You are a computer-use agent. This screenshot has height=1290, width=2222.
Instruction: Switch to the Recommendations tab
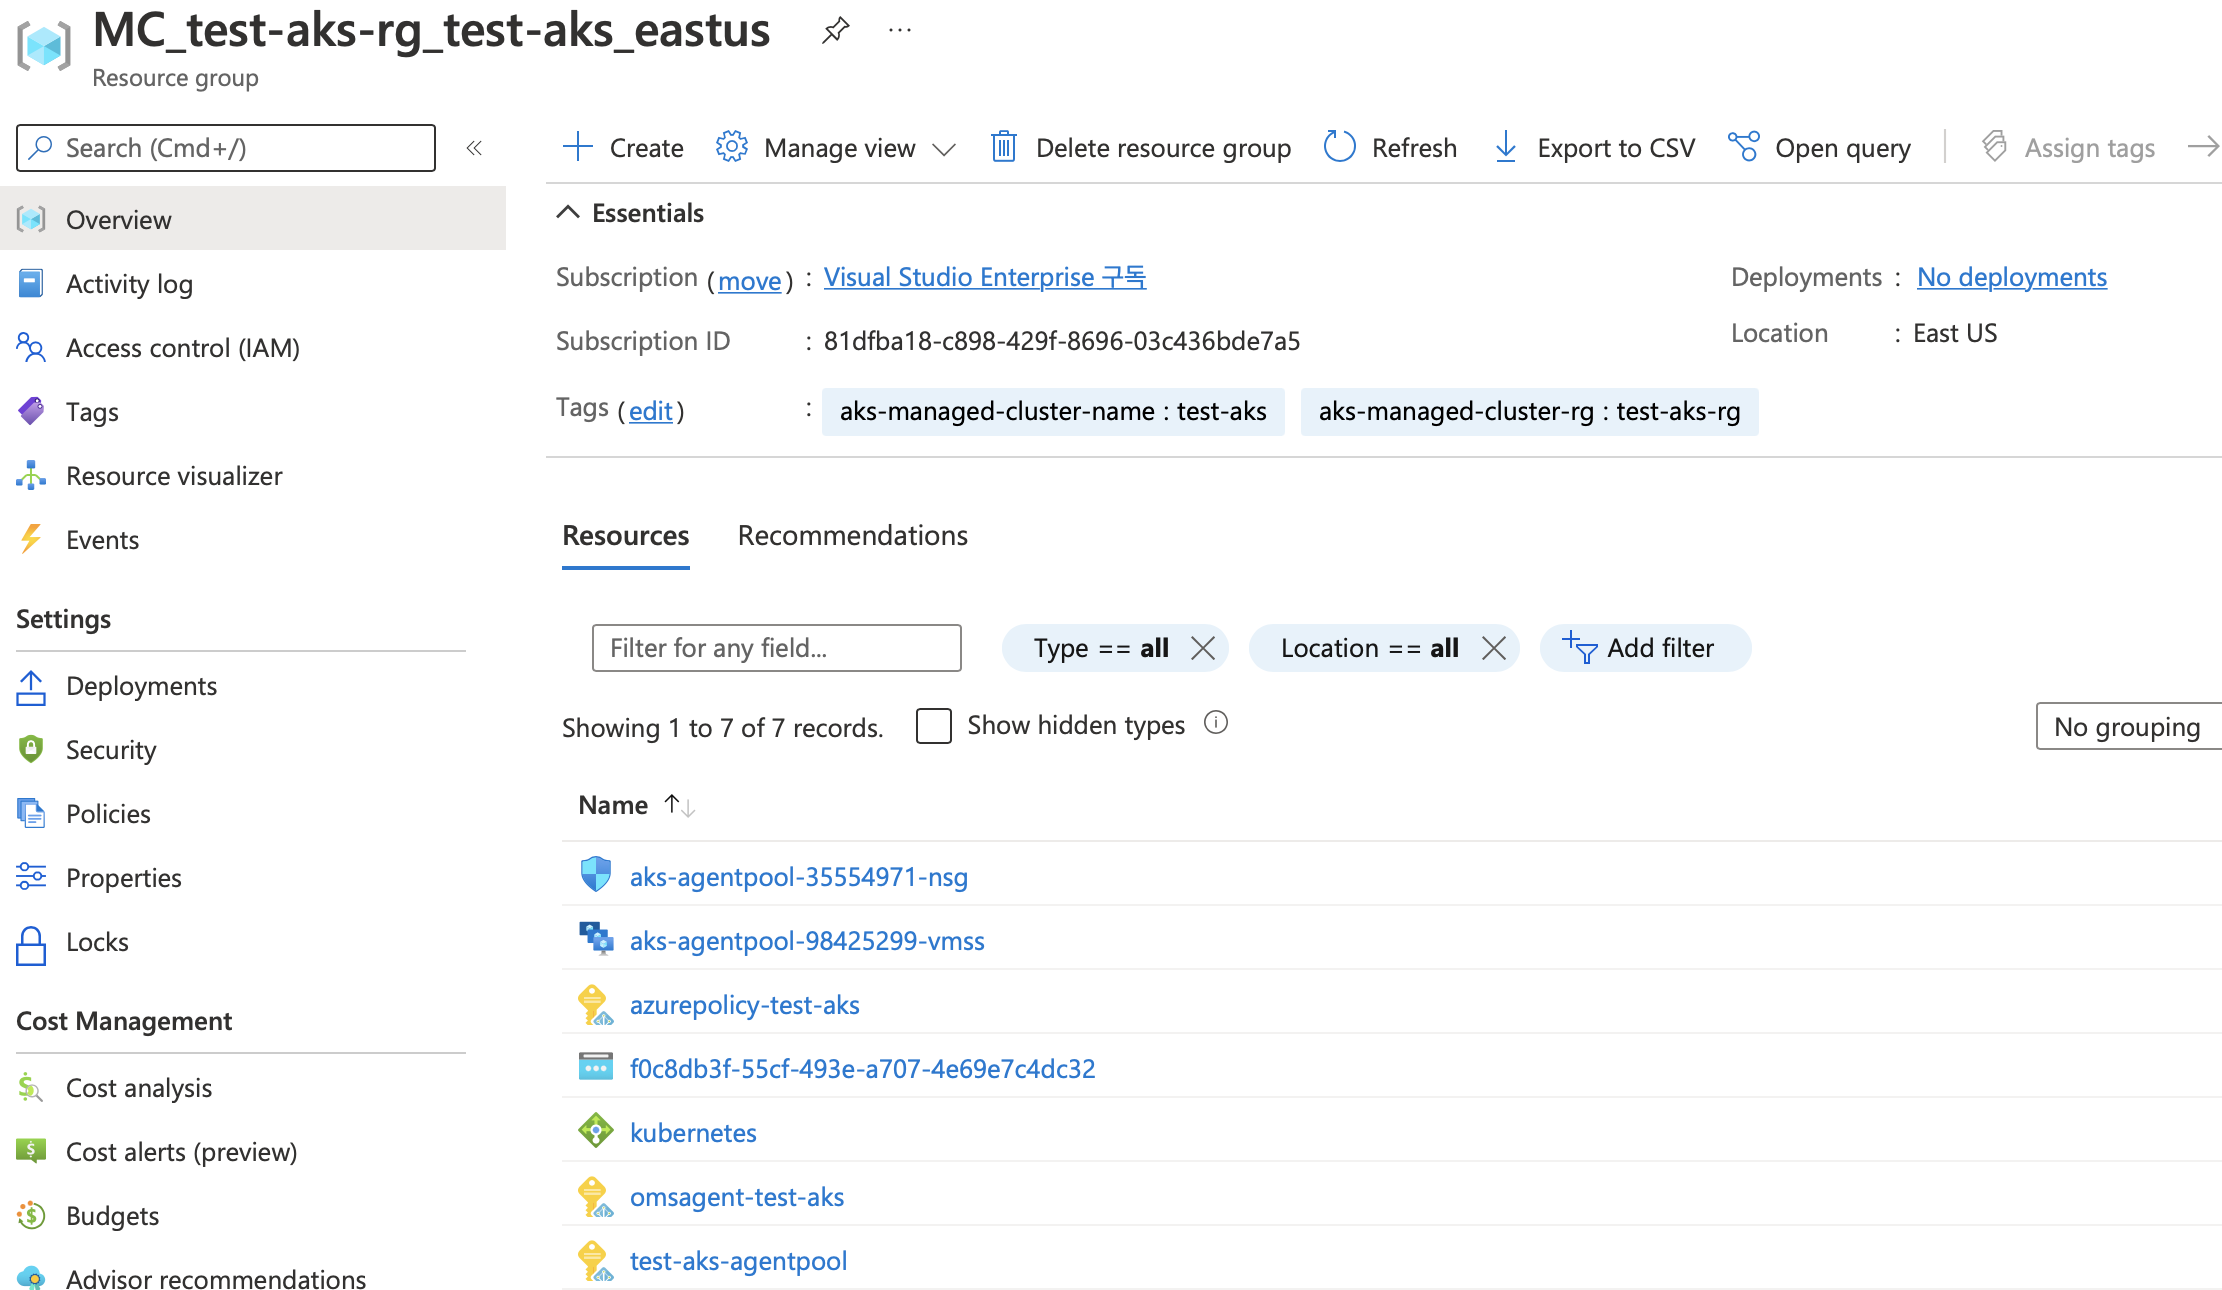coord(852,536)
